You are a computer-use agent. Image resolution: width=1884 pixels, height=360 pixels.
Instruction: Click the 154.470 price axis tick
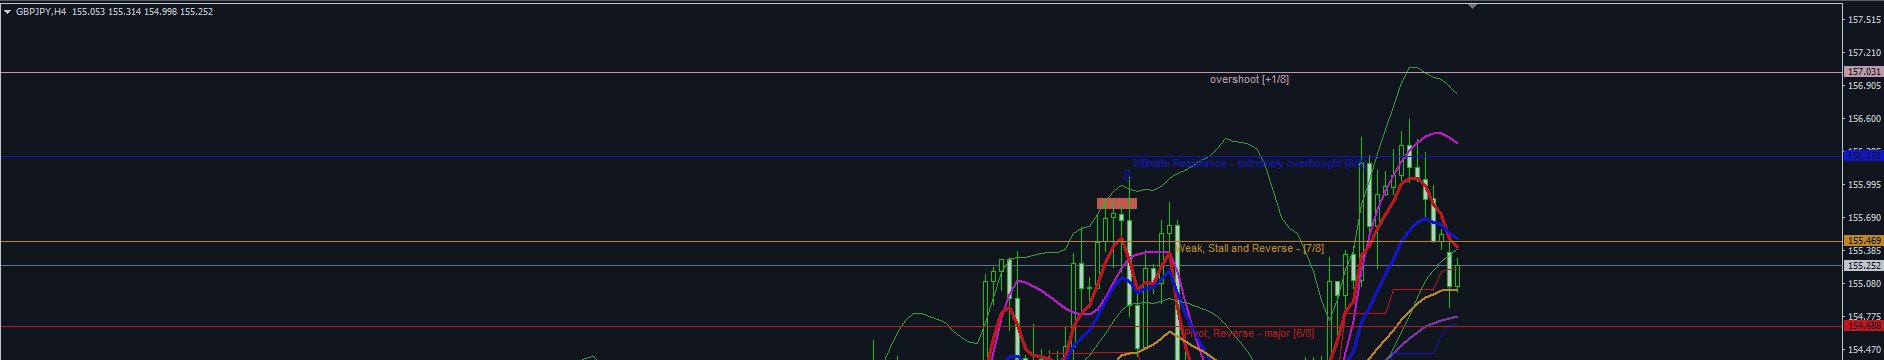(x=1865, y=350)
